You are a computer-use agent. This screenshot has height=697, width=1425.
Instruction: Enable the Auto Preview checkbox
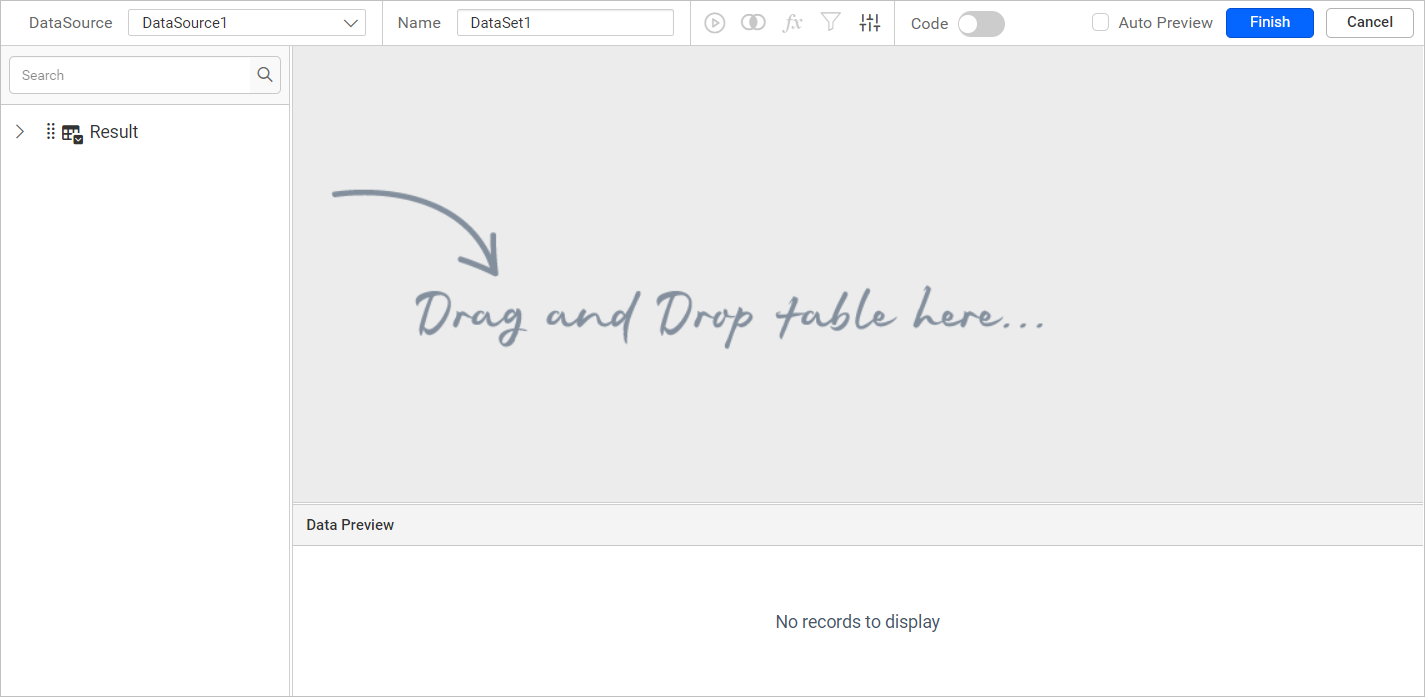tap(1100, 22)
